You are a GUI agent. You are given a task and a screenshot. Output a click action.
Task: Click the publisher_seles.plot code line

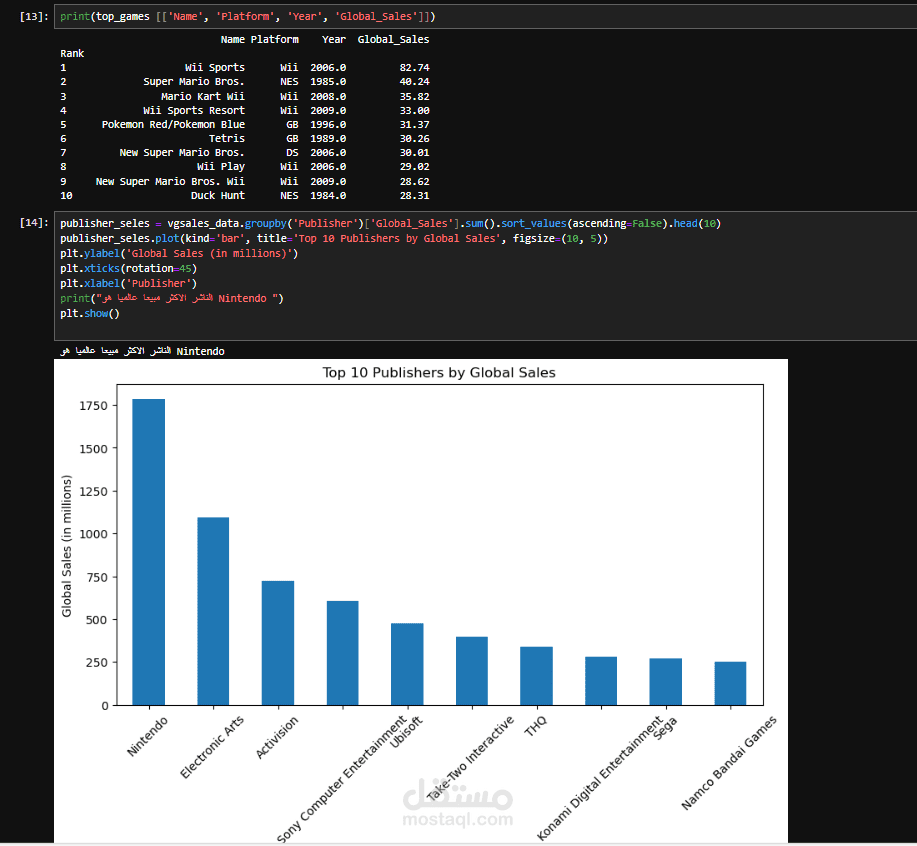334,239
